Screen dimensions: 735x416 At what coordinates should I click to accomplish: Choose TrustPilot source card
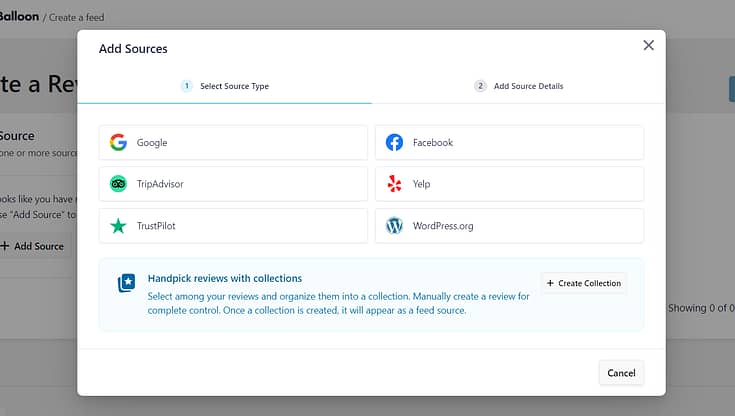tap(233, 226)
